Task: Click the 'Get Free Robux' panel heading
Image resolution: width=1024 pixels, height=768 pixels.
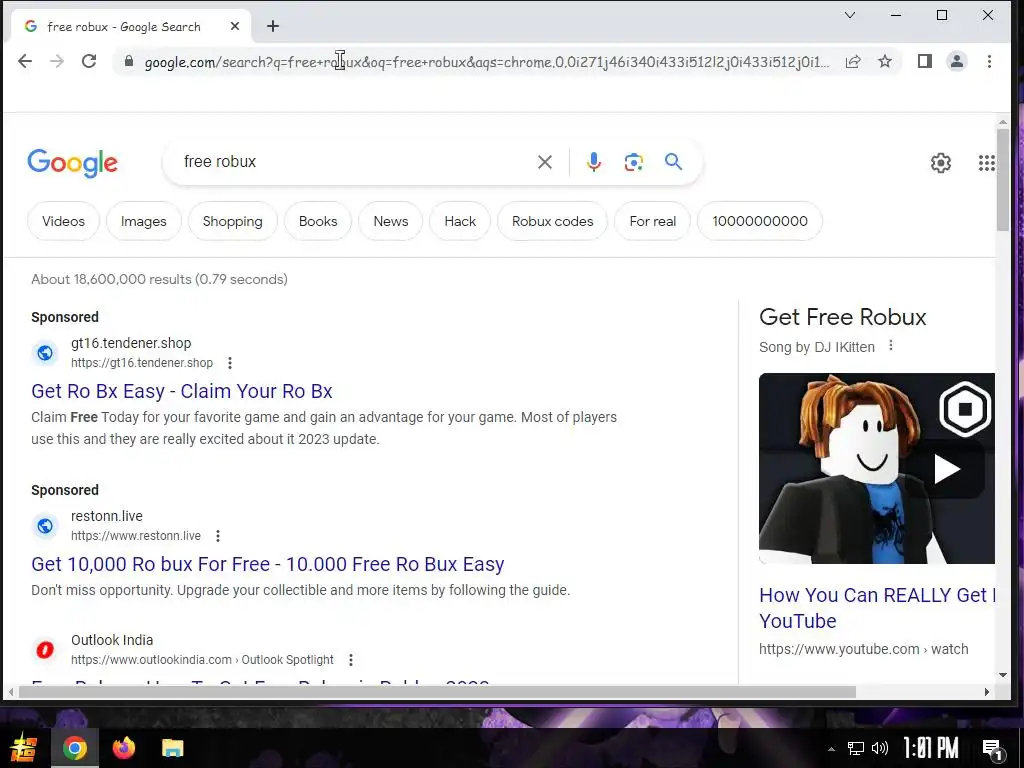Action: [x=842, y=317]
